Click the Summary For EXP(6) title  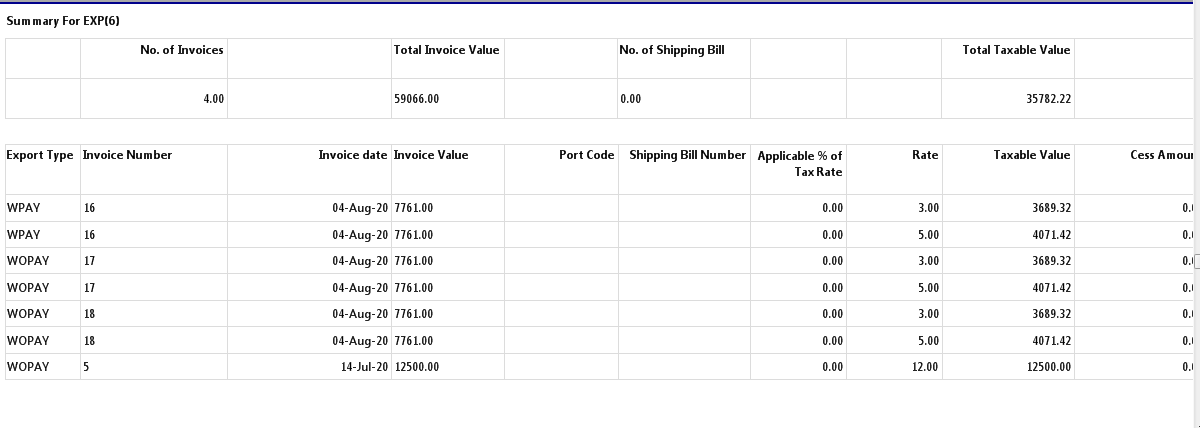(63, 21)
